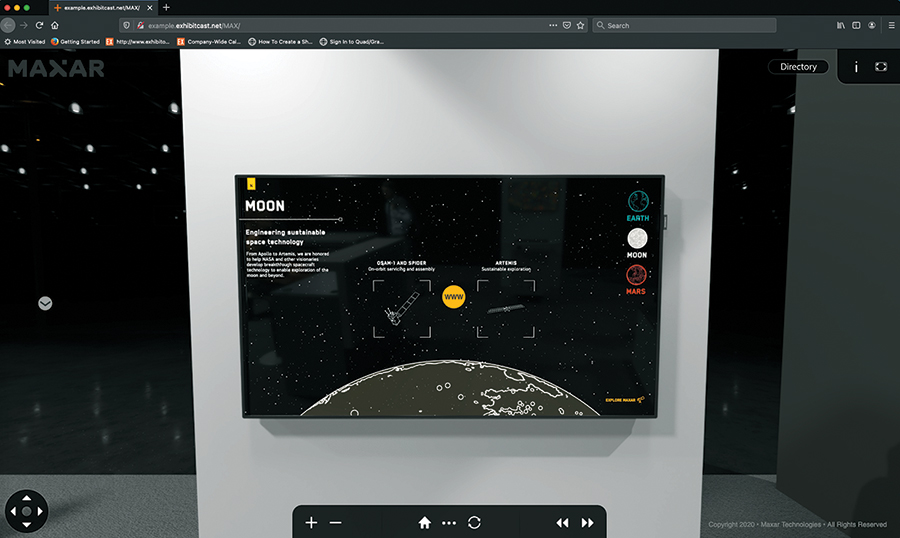Open the Getting Started bookmark
The width and height of the screenshot is (900, 538).
[75, 41]
